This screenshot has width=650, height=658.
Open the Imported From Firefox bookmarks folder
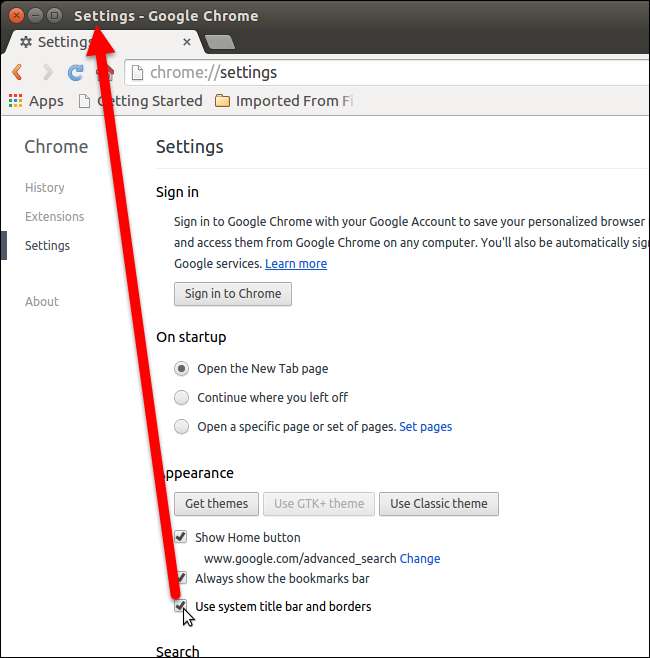(x=284, y=101)
